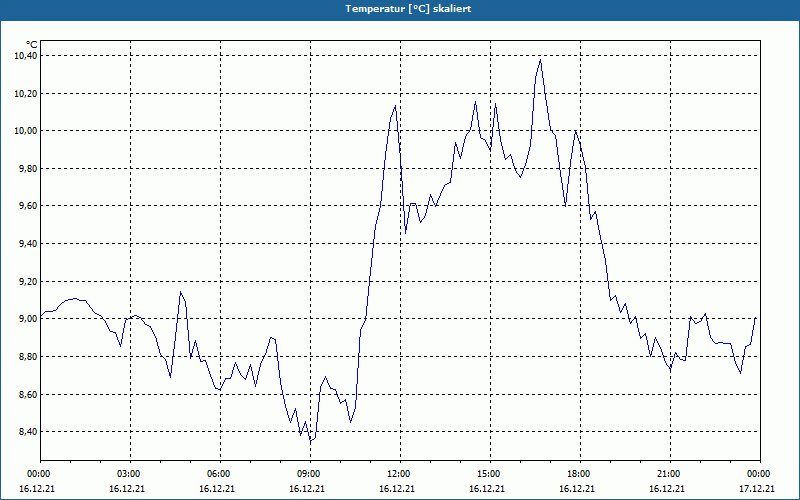Viewport: 800px width, 500px height.
Task: Click the 15:00 time axis label
Action: pos(490,474)
